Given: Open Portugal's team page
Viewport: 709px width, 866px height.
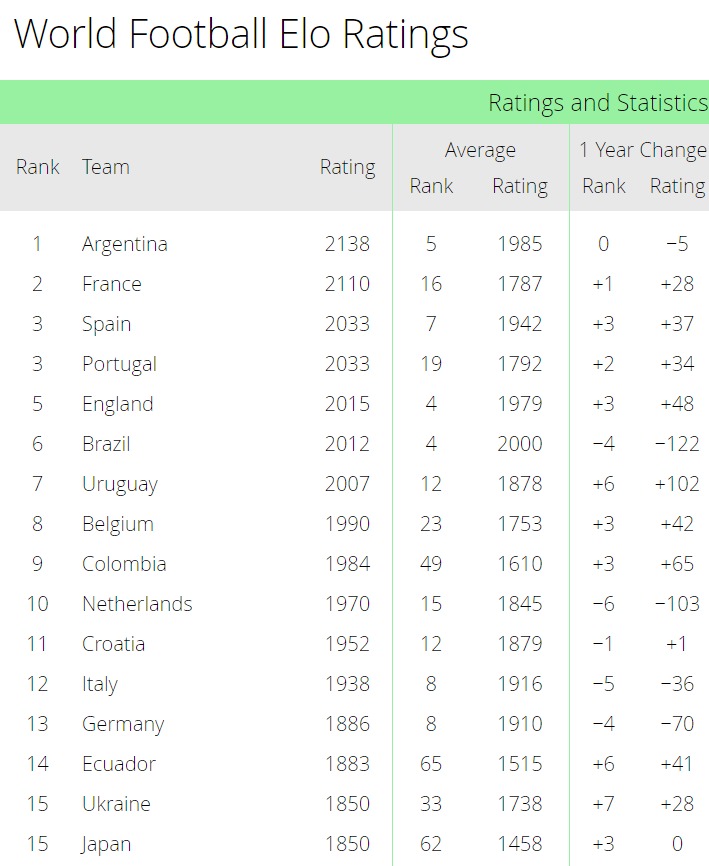Looking at the screenshot, I should [x=119, y=364].
